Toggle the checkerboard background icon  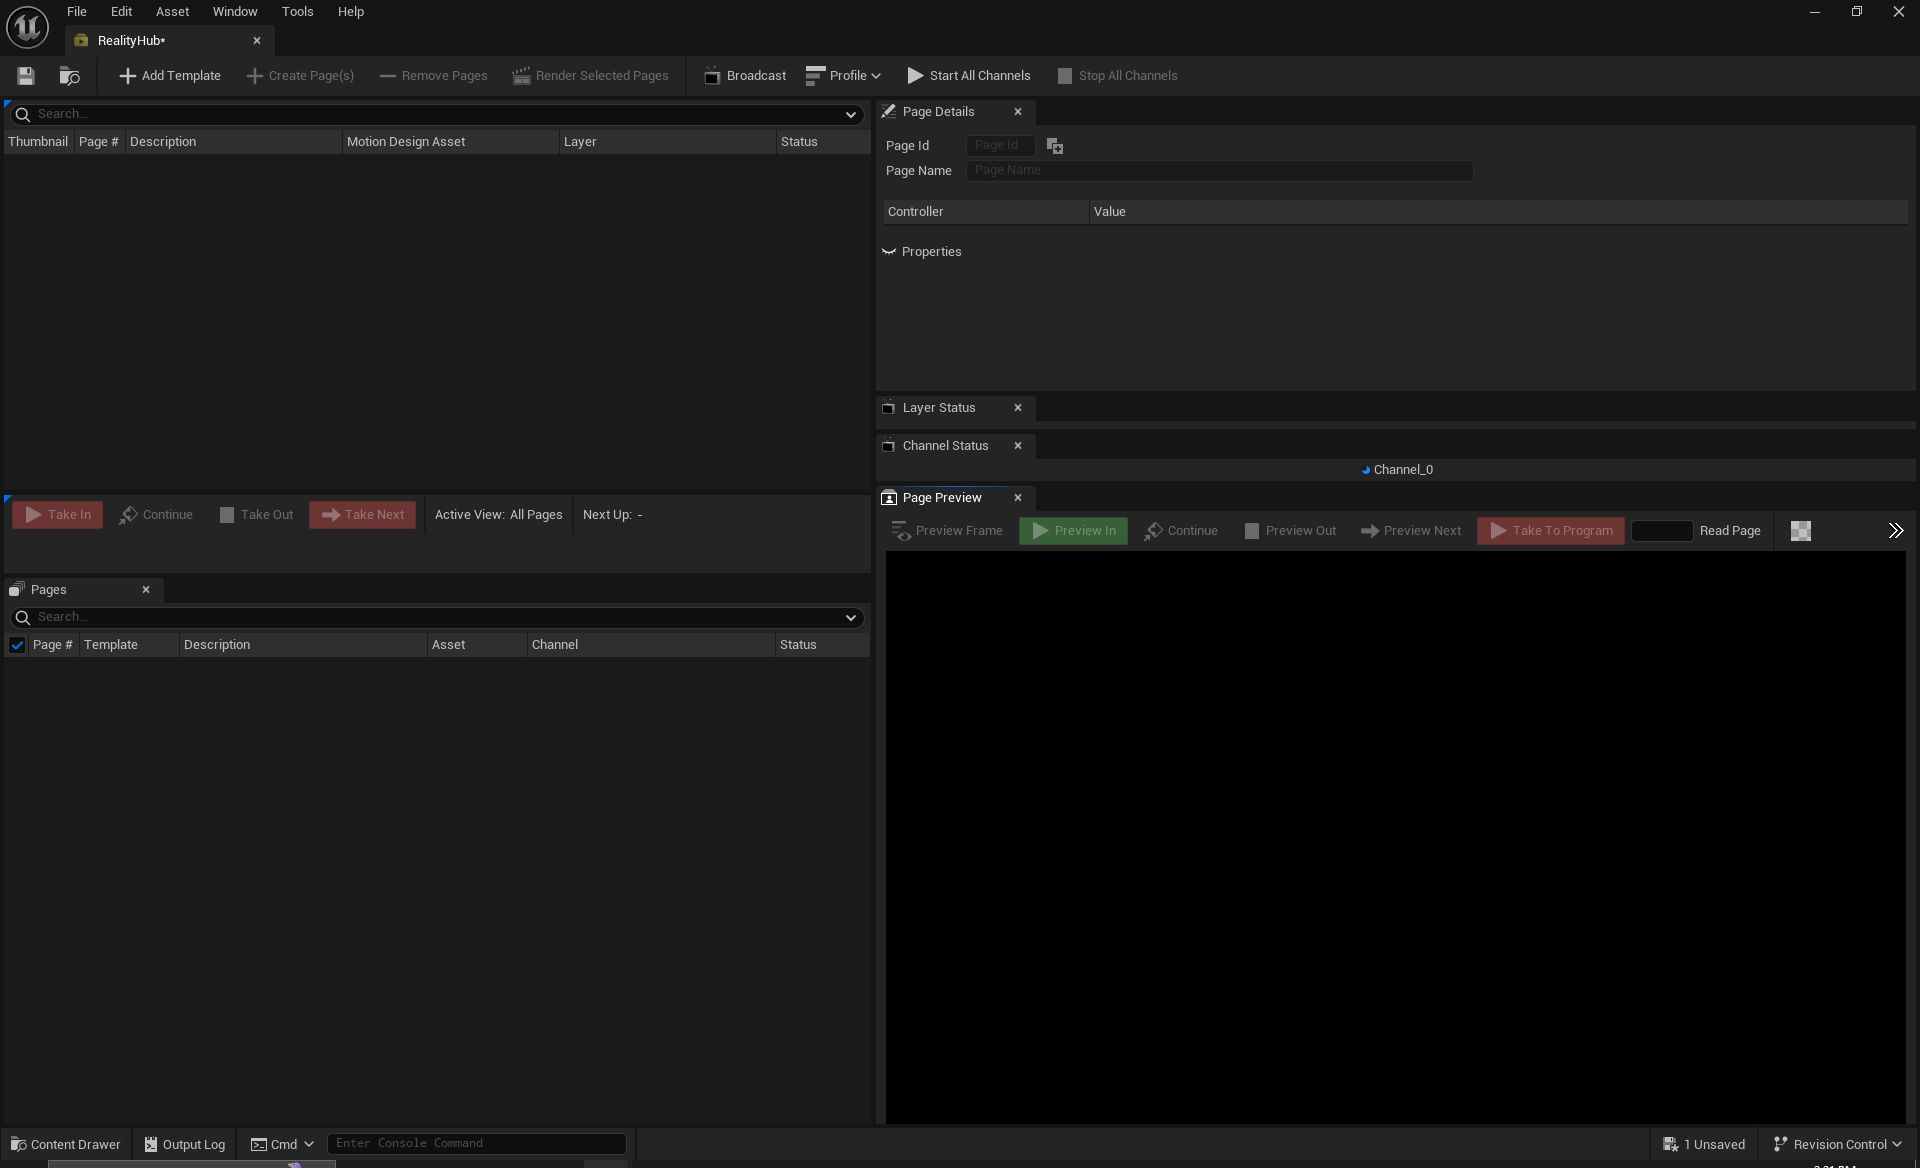click(x=1800, y=531)
